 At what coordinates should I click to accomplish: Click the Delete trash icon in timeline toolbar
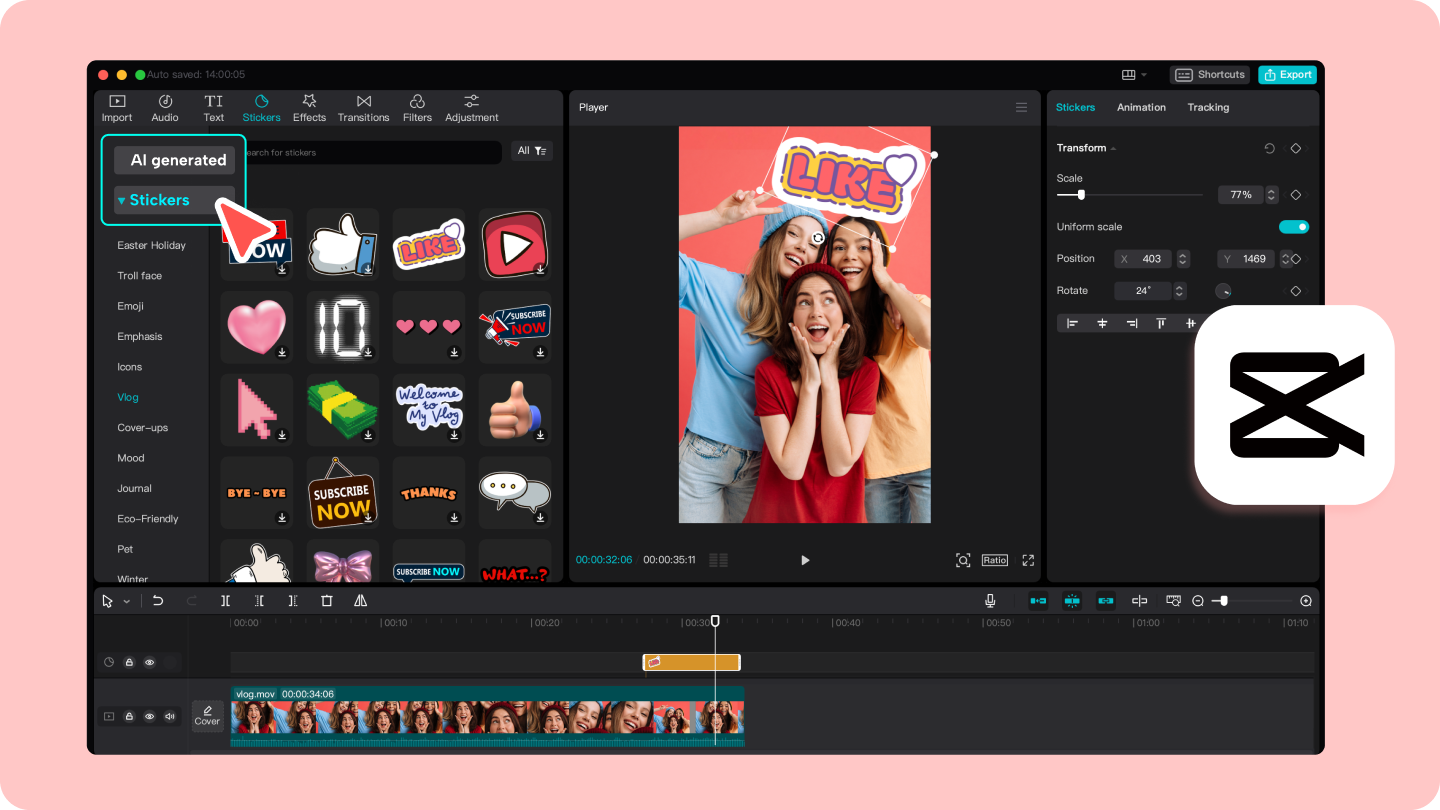click(326, 601)
